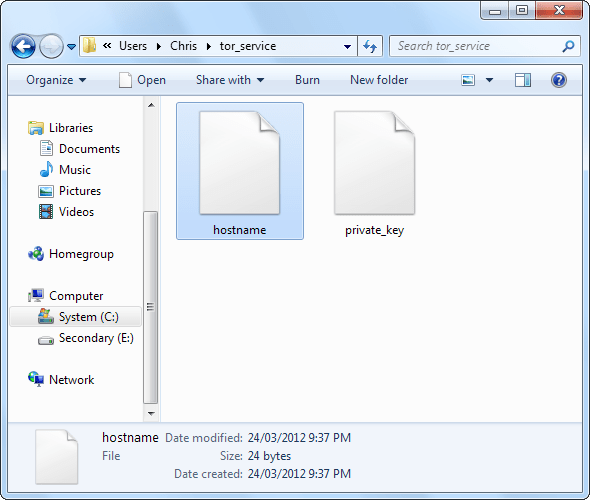Click the refresh icon beside the address bar
The height and width of the screenshot is (500, 590).
[370, 46]
